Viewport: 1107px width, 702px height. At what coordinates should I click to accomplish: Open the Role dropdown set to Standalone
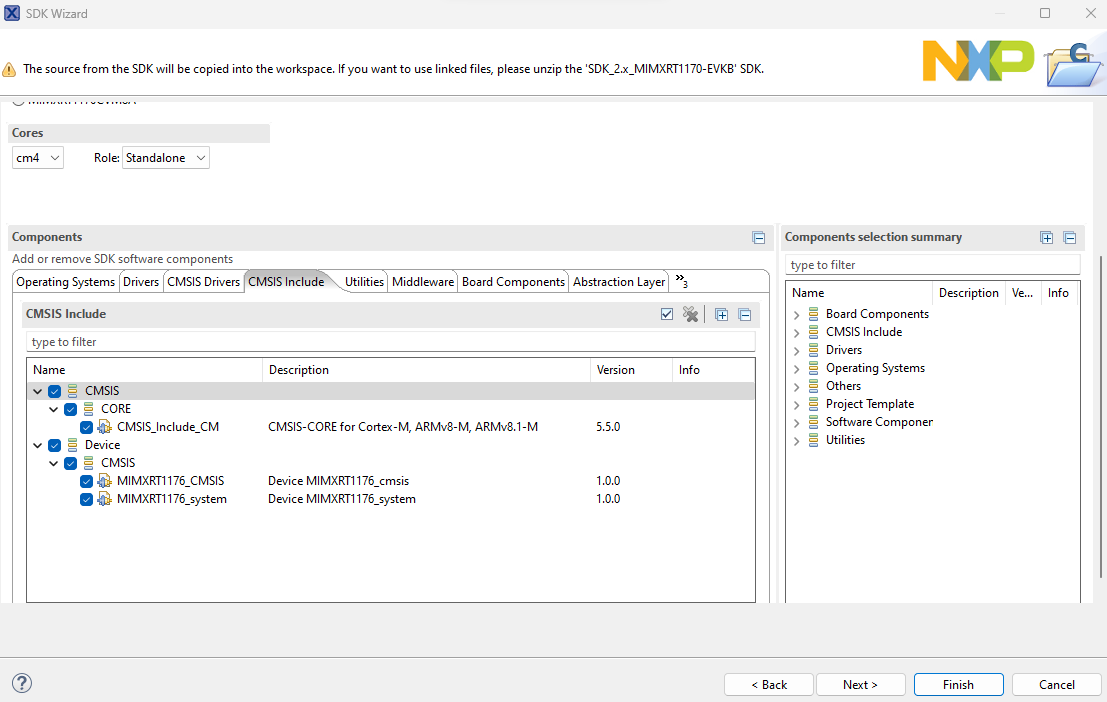(165, 157)
